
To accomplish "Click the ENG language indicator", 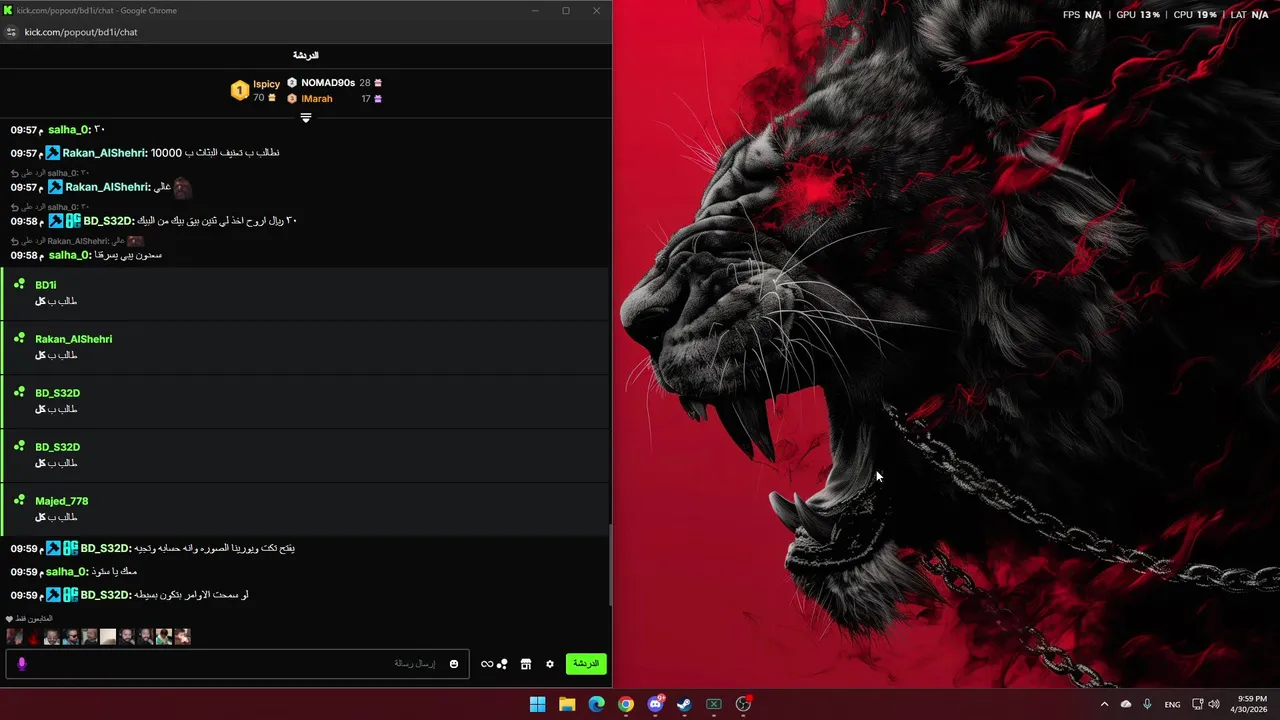I will click(1172, 704).
